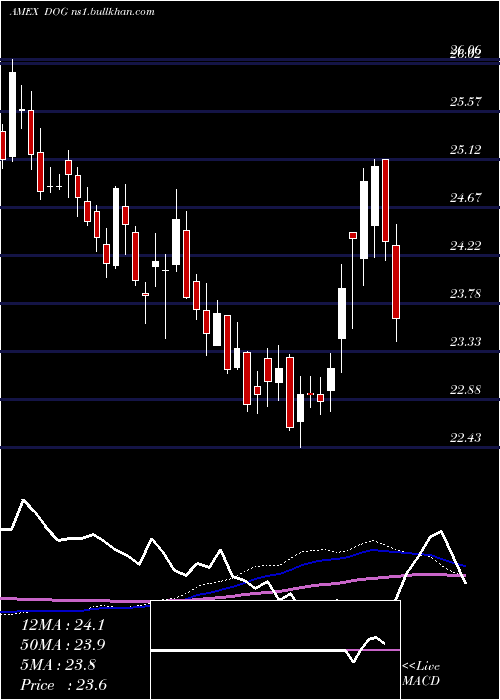Select the 25.57 price axis label

pos(466,102)
